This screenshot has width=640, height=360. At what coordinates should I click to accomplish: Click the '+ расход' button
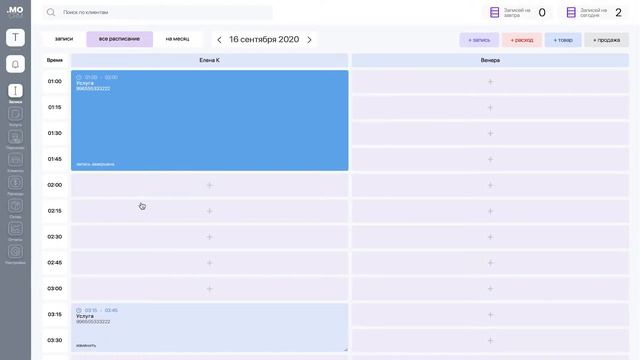pos(522,40)
